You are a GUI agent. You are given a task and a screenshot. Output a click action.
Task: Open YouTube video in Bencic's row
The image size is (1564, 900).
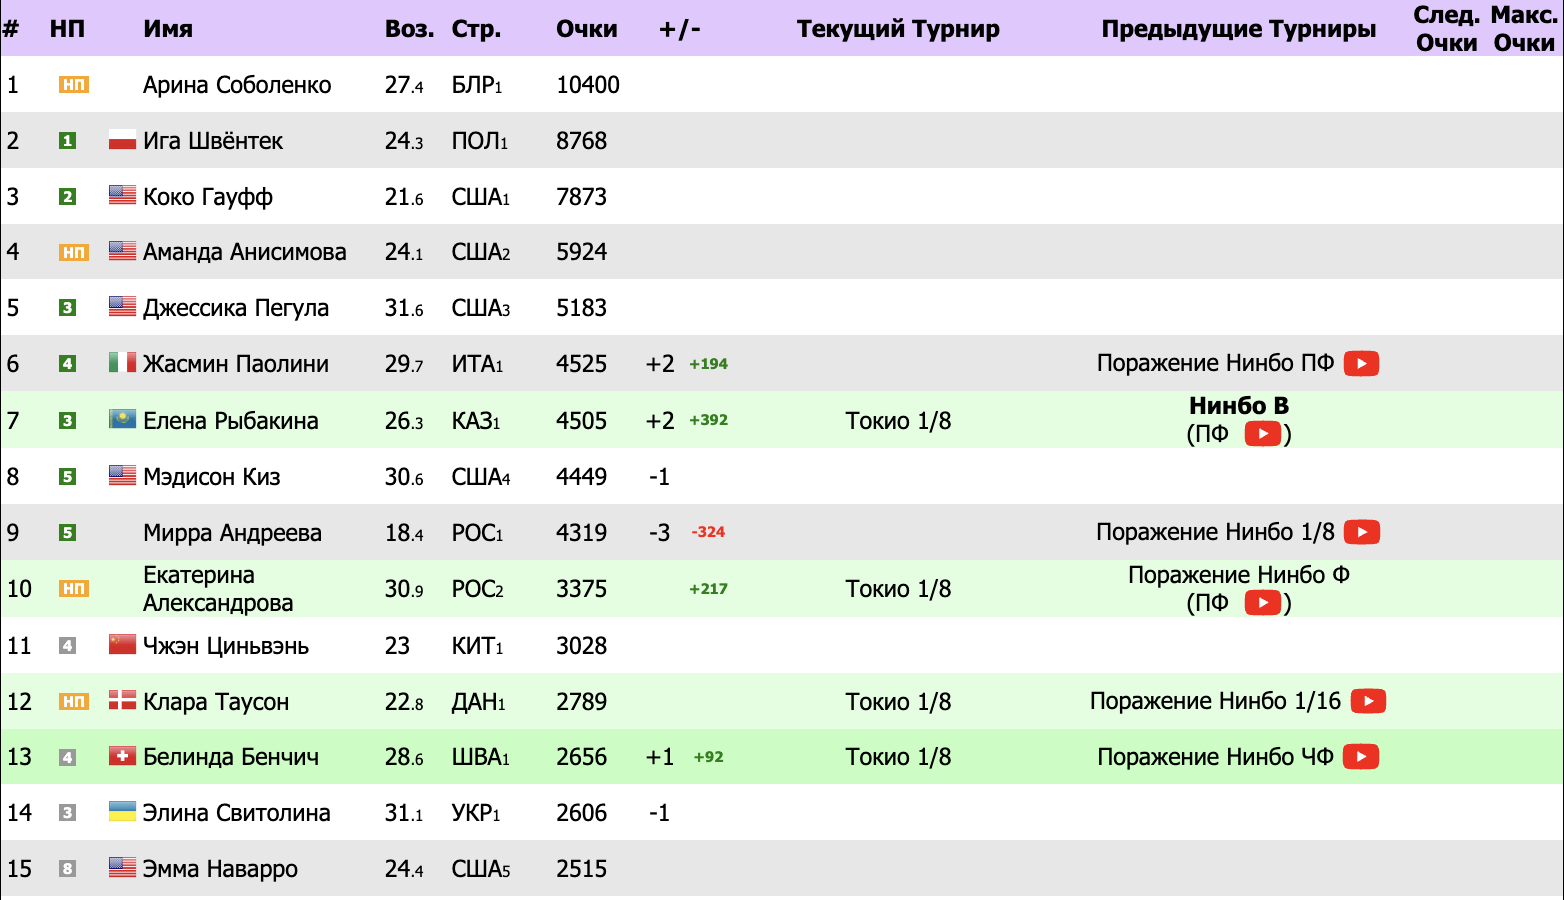click(x=1361, y=757)
